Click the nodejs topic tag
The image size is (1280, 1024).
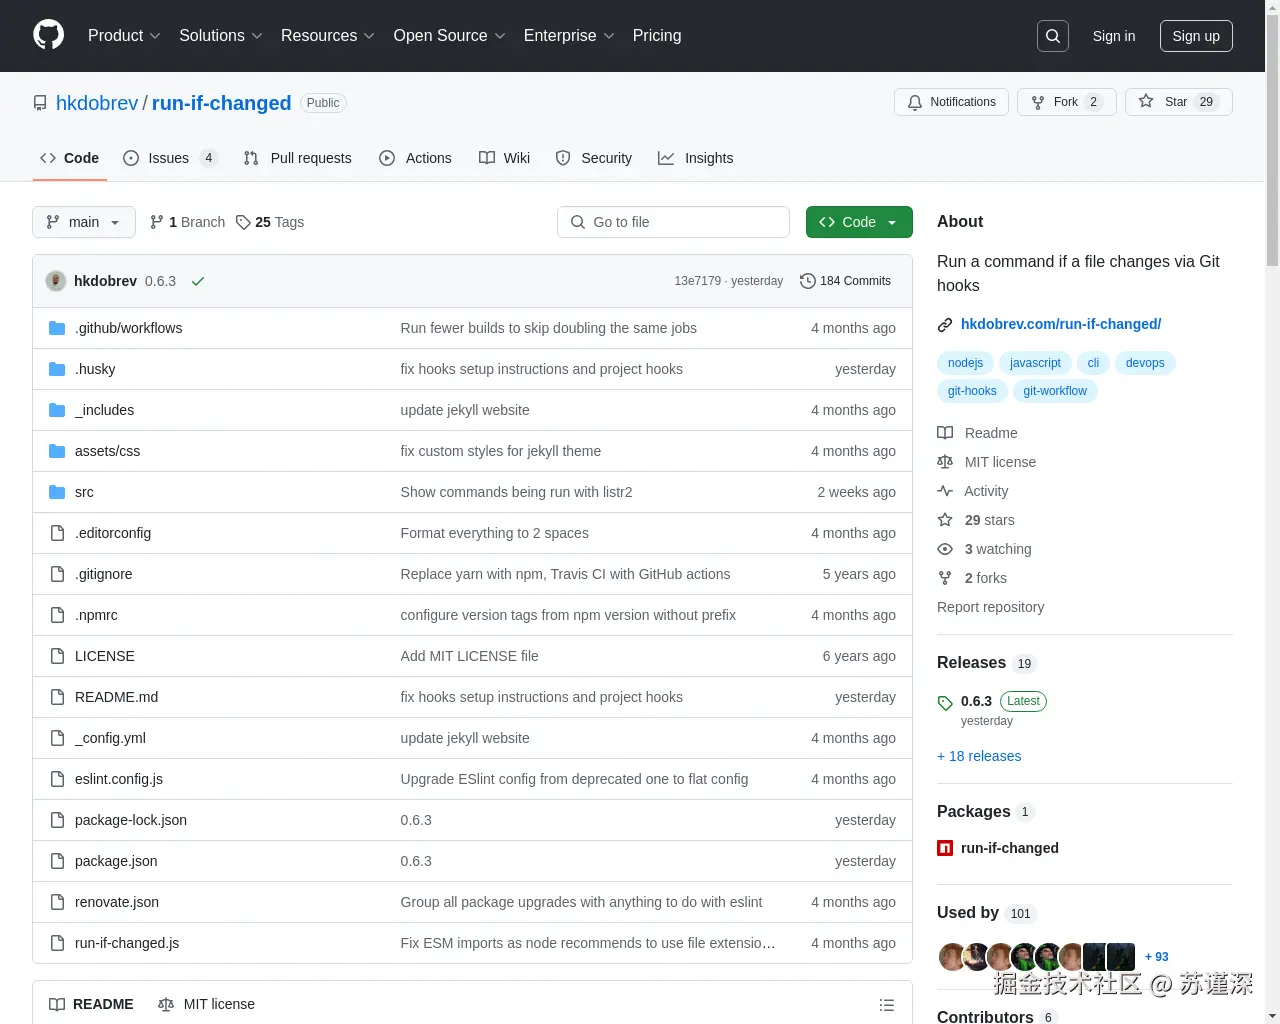pos(965,363)
